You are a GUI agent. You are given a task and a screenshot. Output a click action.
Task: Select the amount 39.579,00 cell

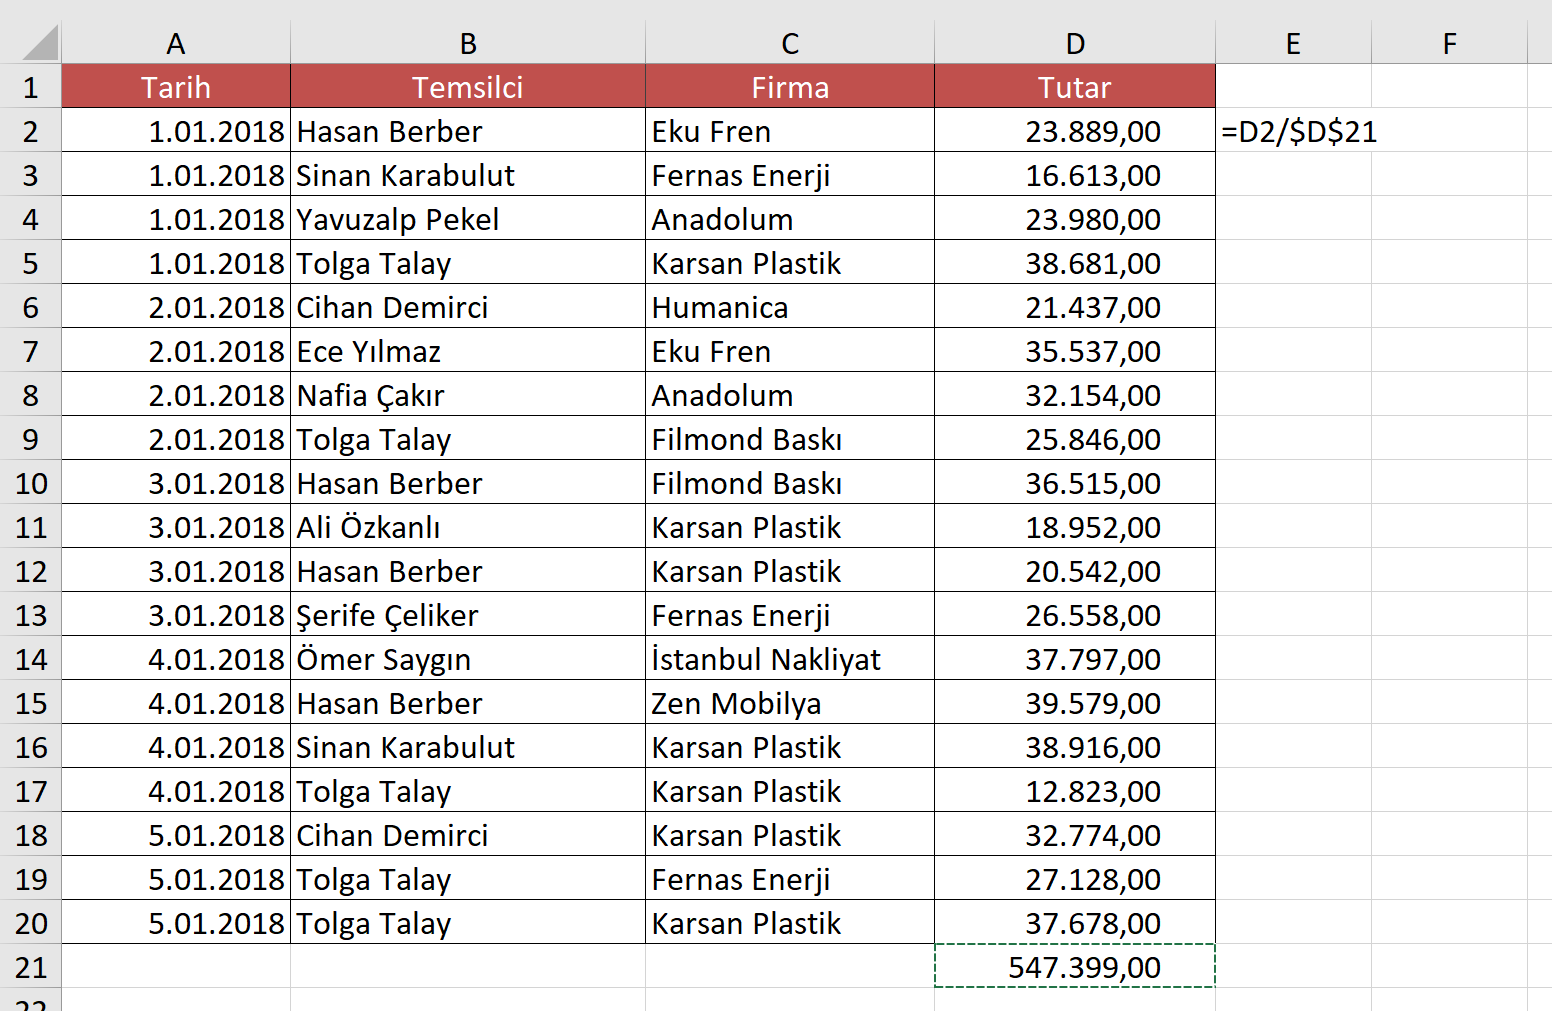[x=1075, y=703]
